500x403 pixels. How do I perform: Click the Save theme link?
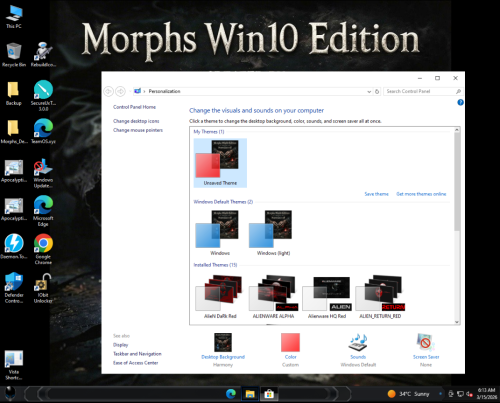click(x=376, y=194)
